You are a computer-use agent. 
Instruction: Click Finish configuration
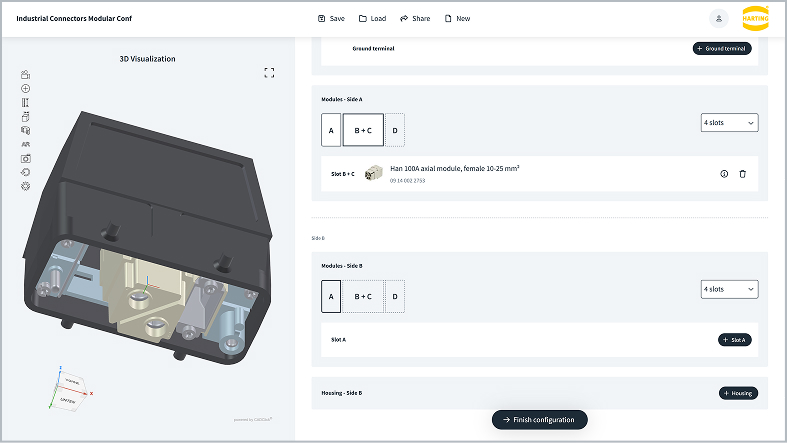click(x=540, y=420)
